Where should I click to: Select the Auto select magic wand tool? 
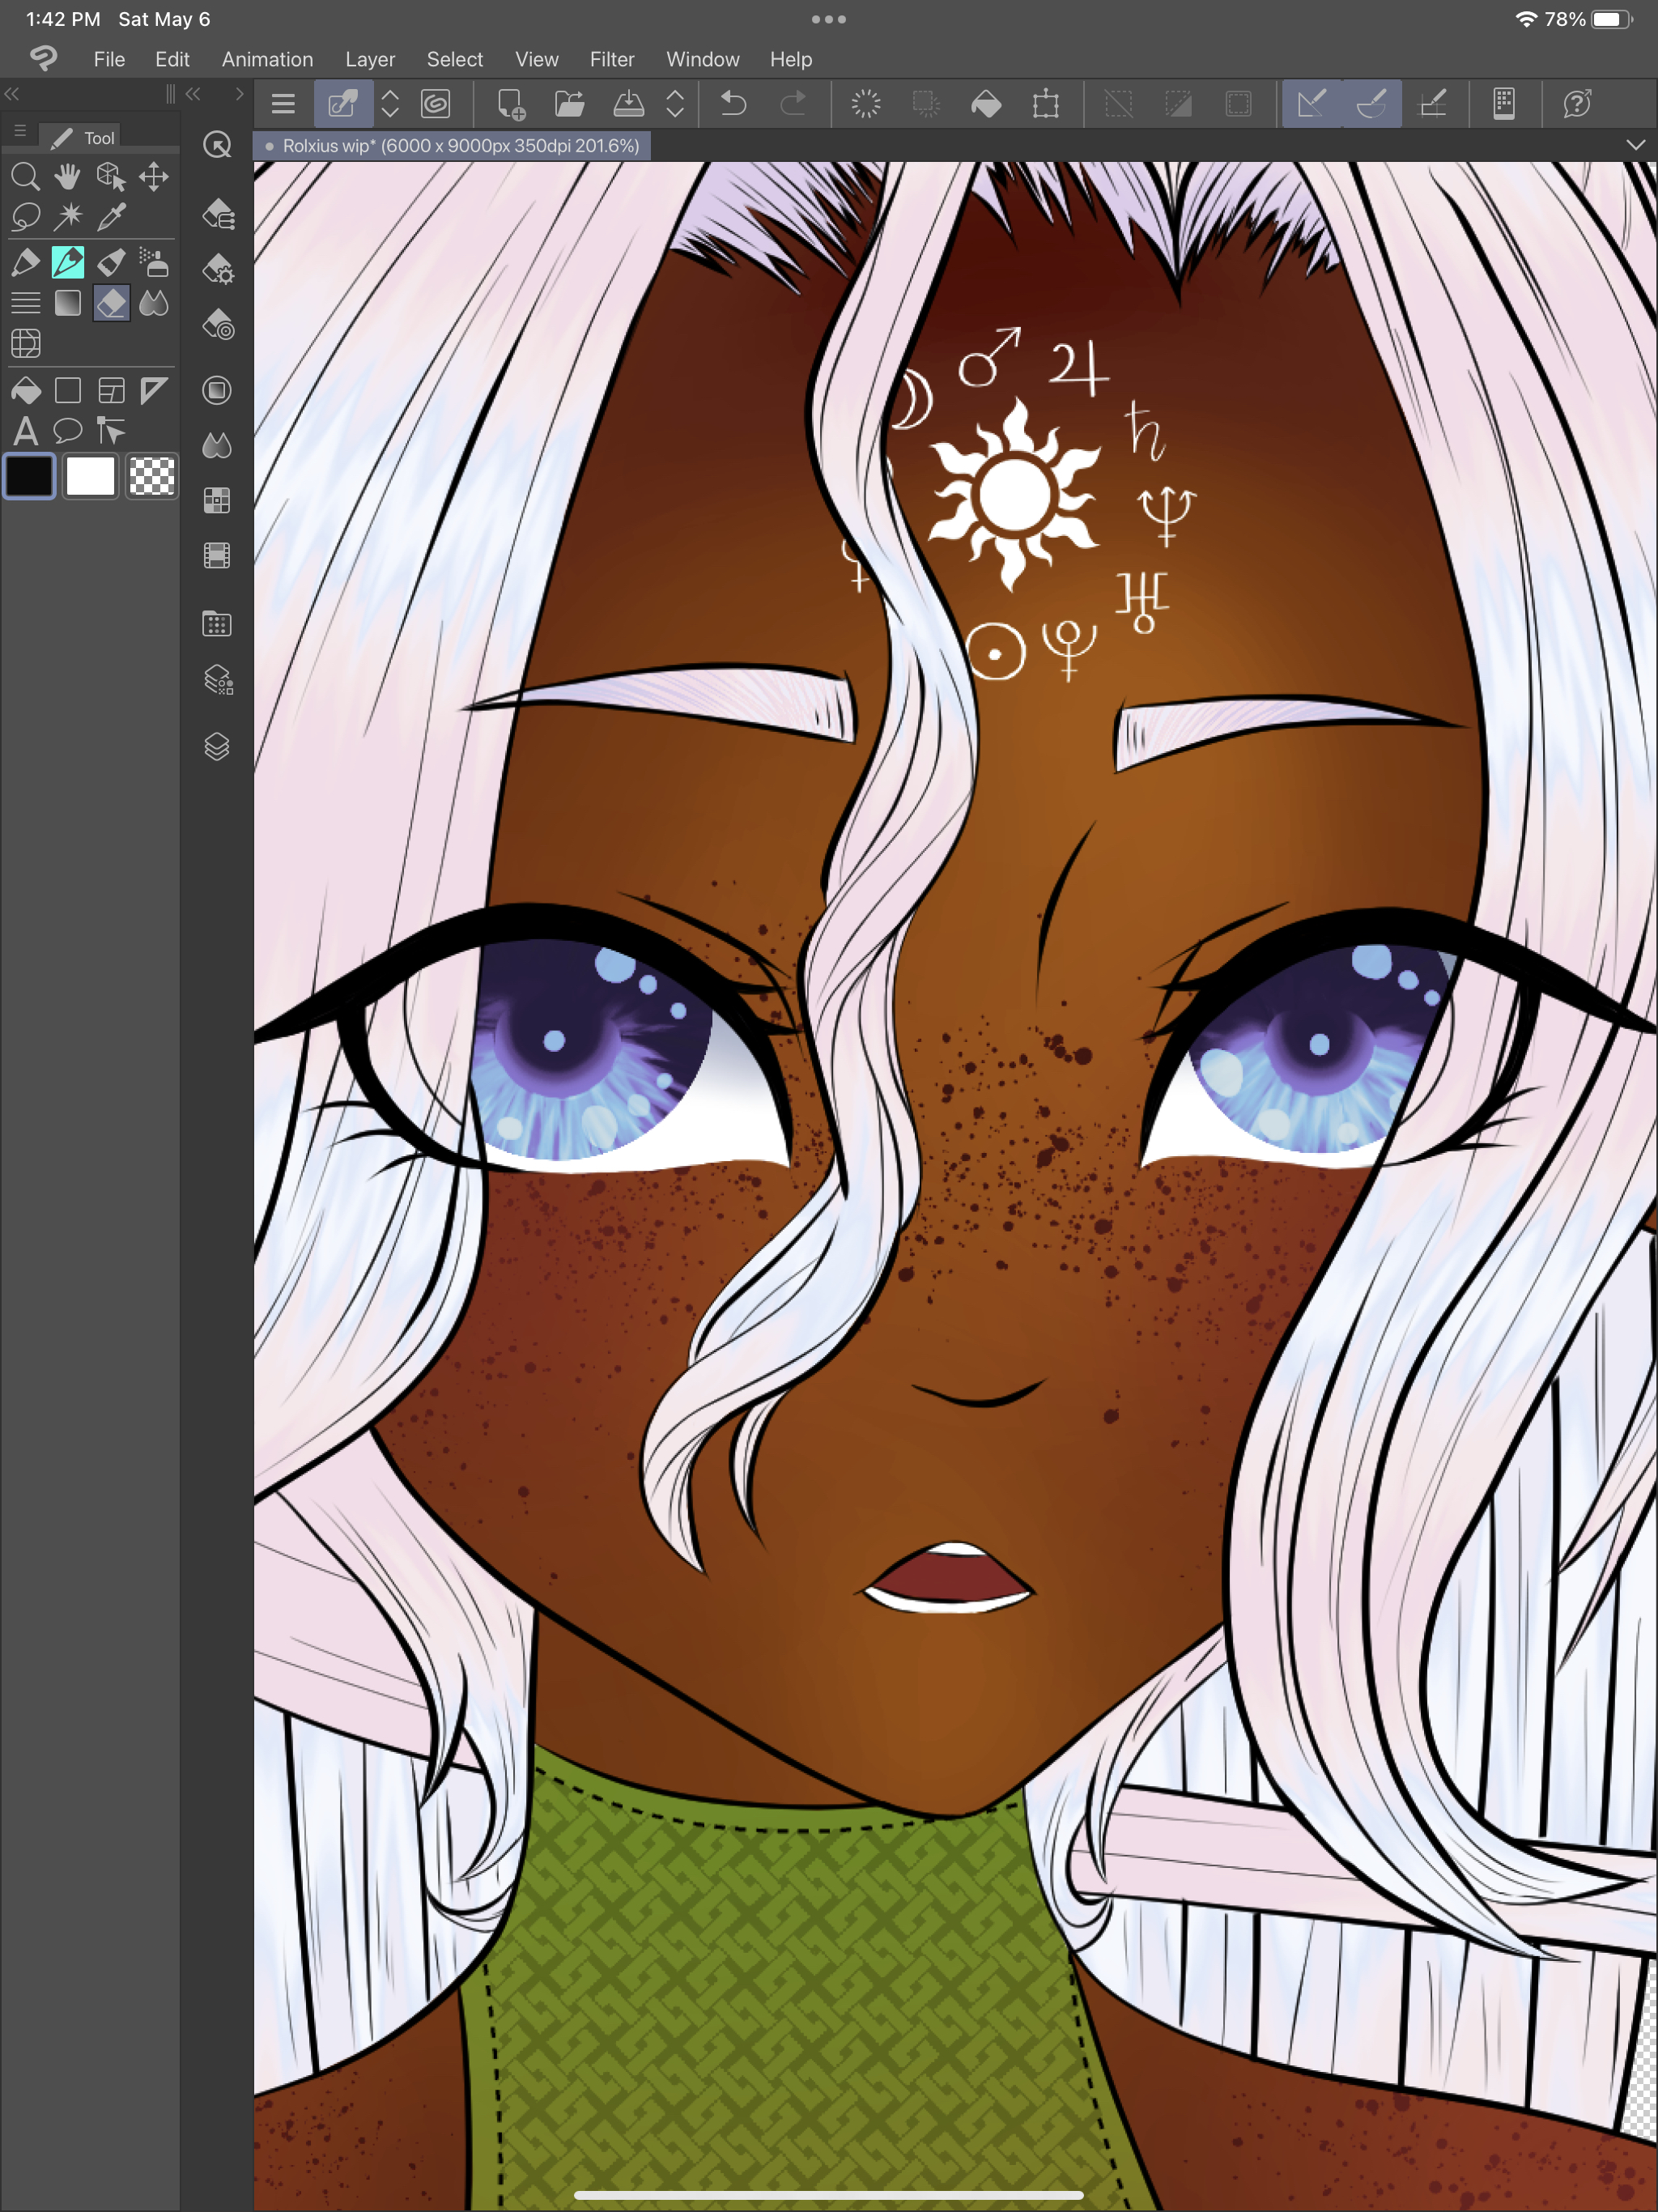[x=68, y=216]
